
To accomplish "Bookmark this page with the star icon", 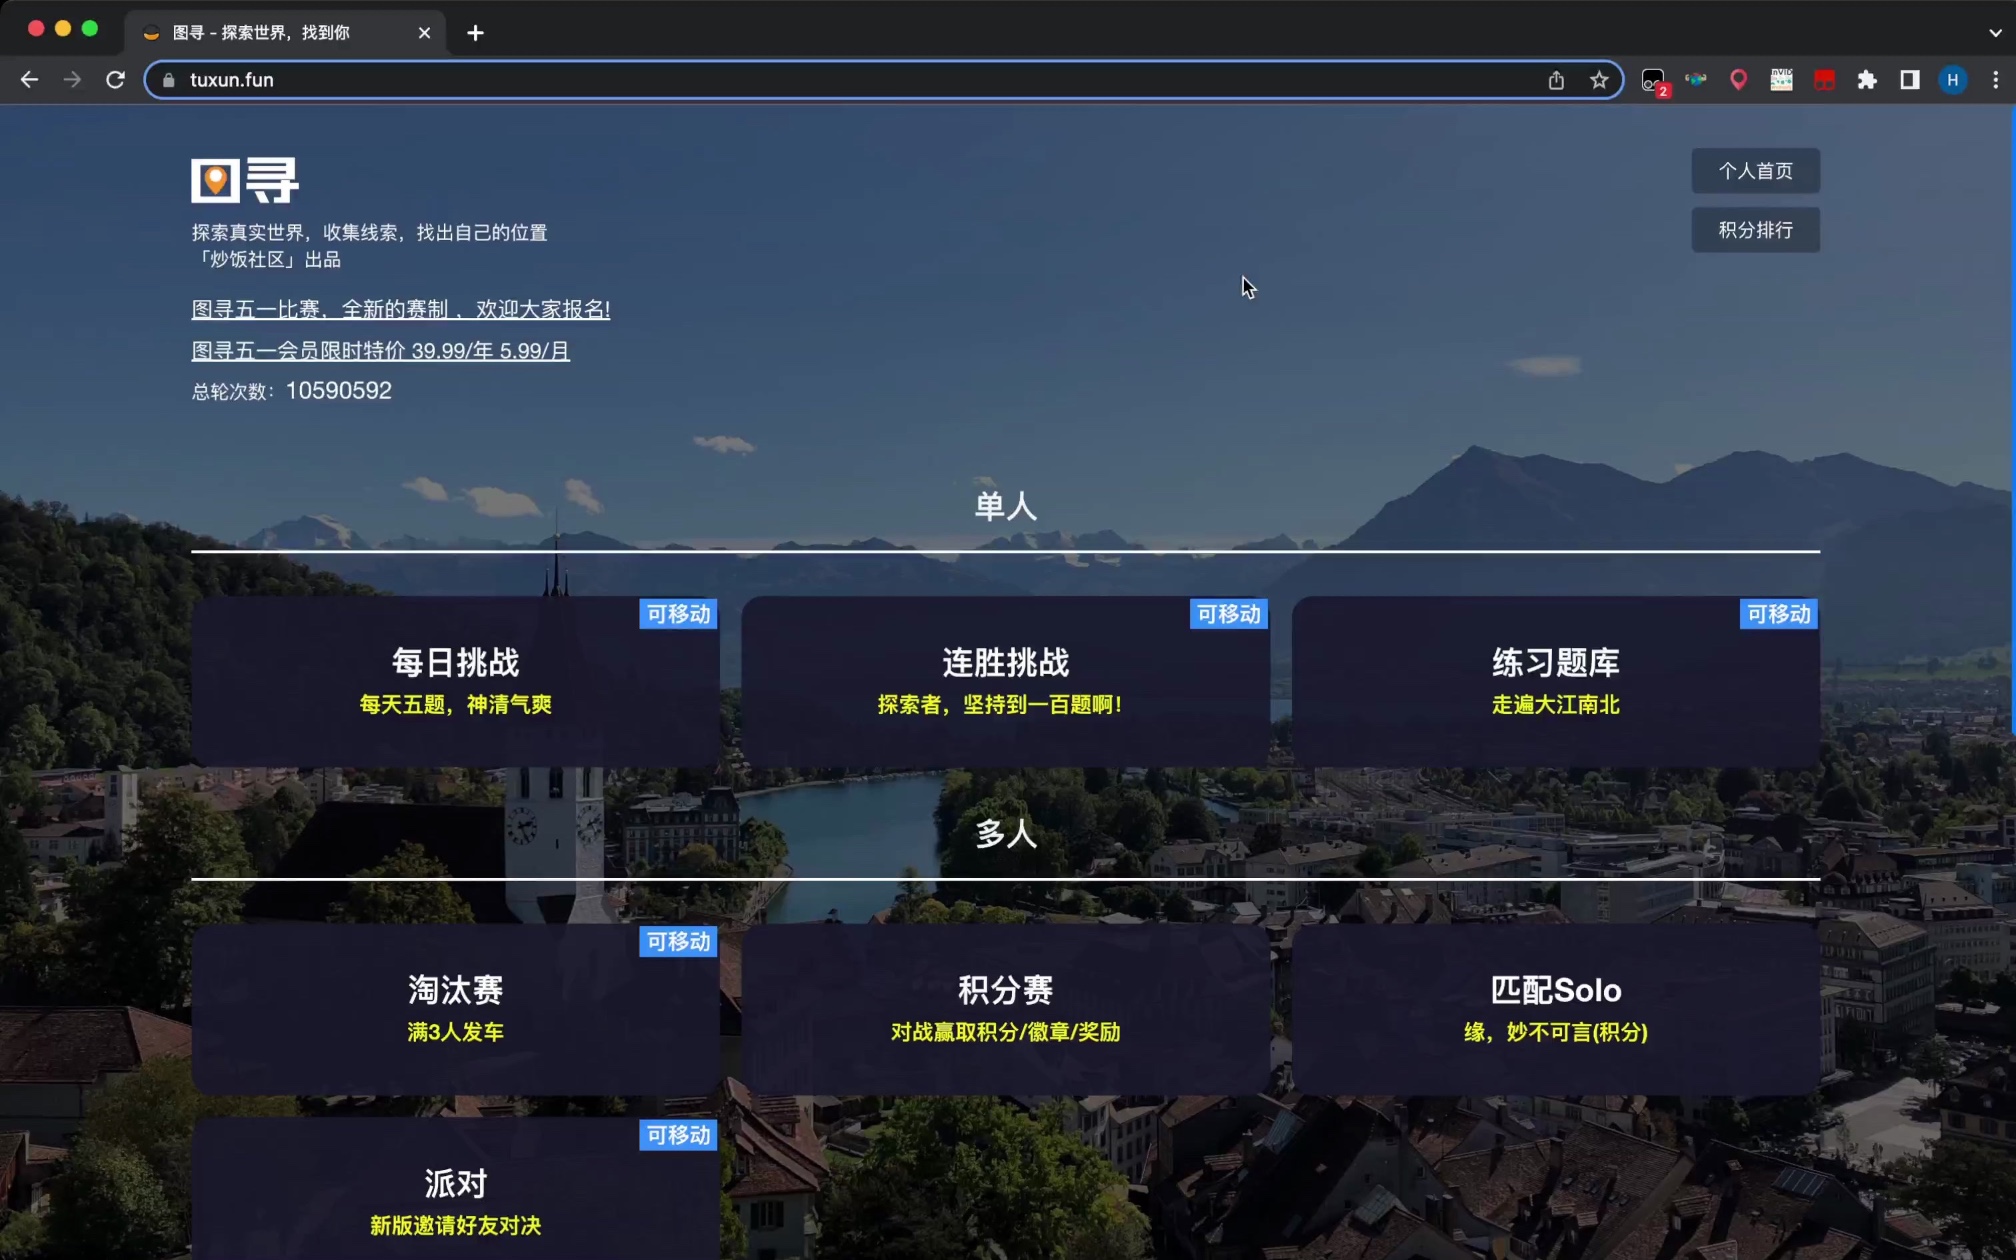I will (1598, 80).
